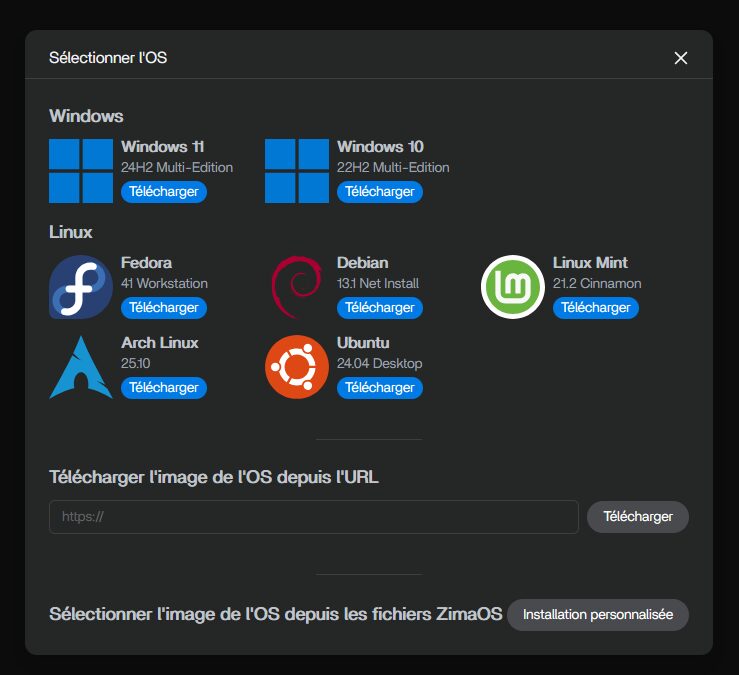
Task: Click the Arch Linux logo icon
Action: pyautogui.click(x=81, y=367)
